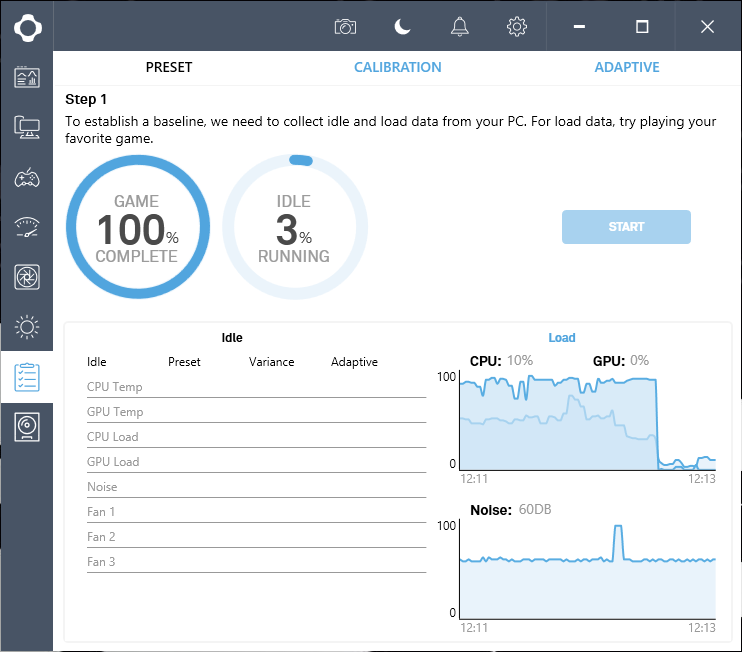Switch to the CALIBRATION tab

point(398,67)
